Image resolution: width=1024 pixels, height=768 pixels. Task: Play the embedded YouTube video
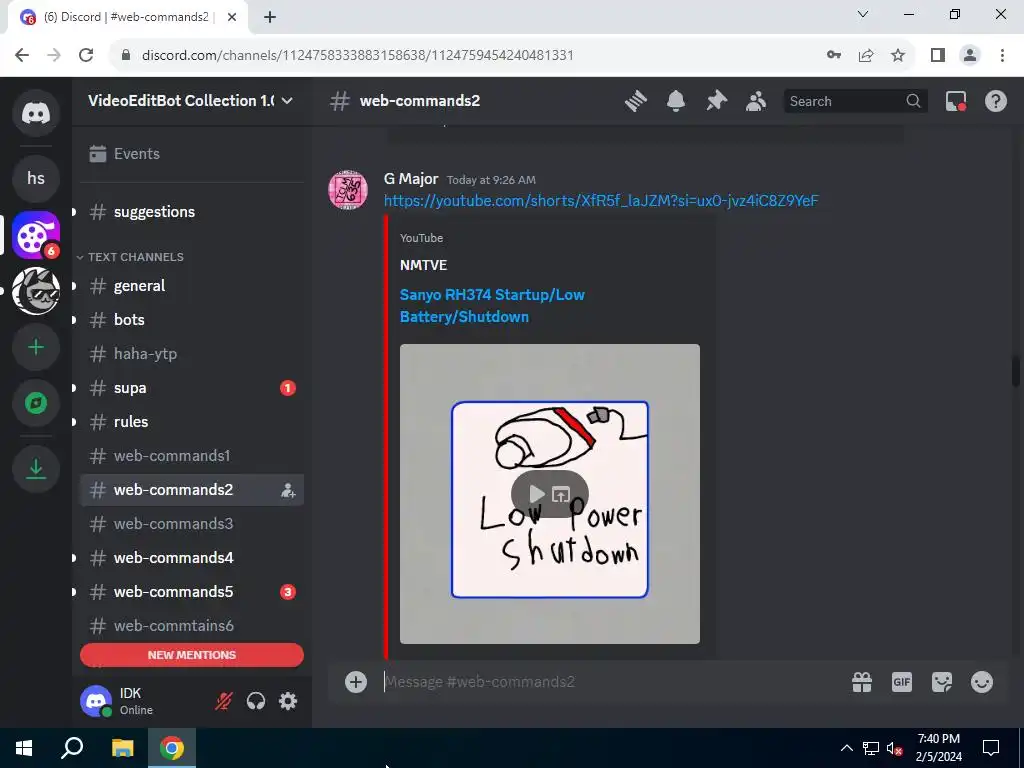(536, 494)
